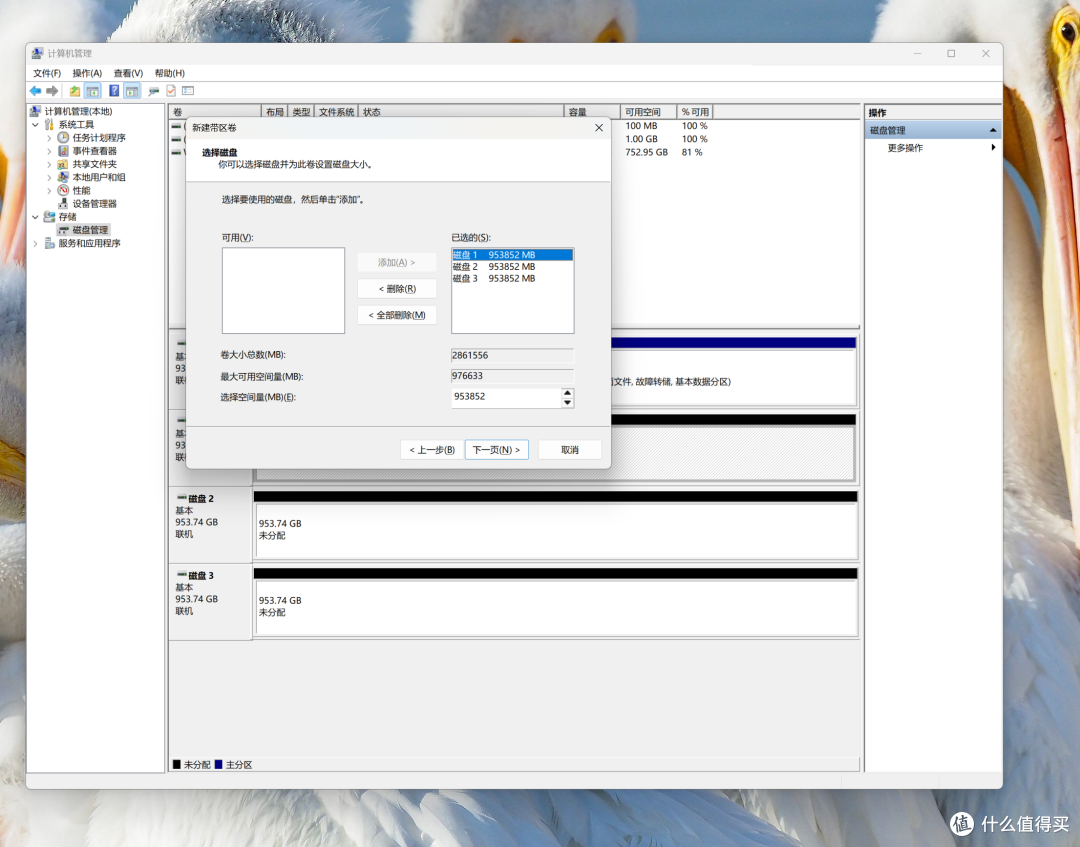Collapse the 存储 tree node
Viewport: 1080px width, 847px height.
[x=35, y=217]
